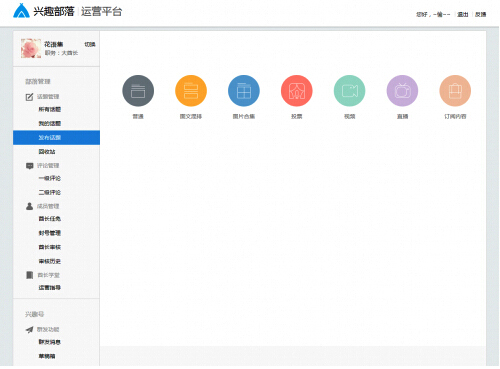Screen dimensions: 500x369
Task: Open the blue 图片合集 gallery icon
Action: coord(244,91)
